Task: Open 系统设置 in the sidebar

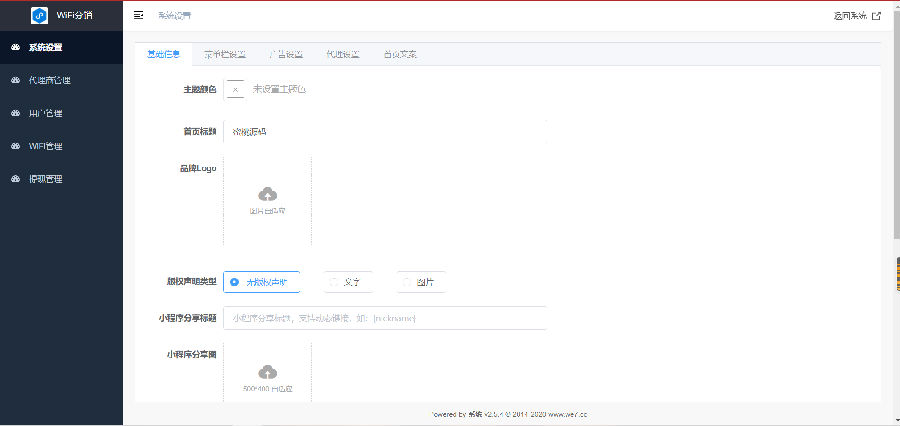Action: coord(61,48)
